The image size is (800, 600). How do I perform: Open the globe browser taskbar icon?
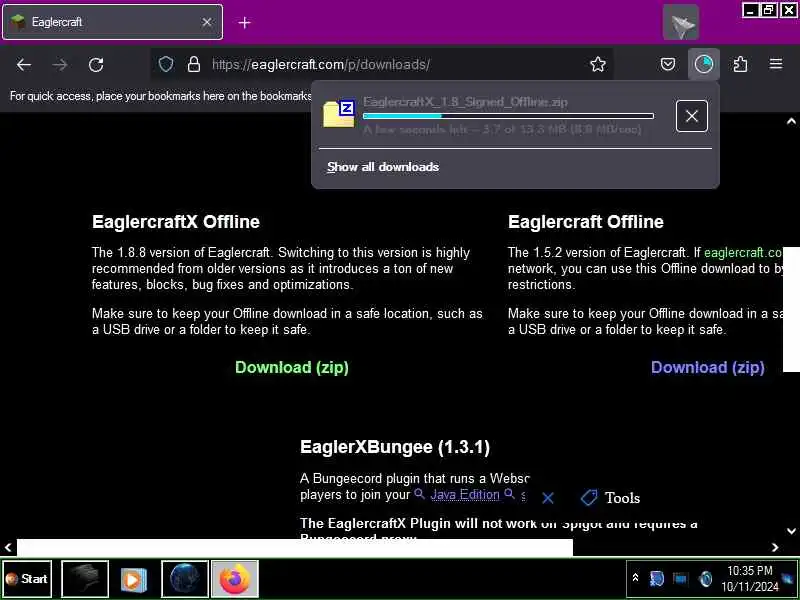coord(185,579)
